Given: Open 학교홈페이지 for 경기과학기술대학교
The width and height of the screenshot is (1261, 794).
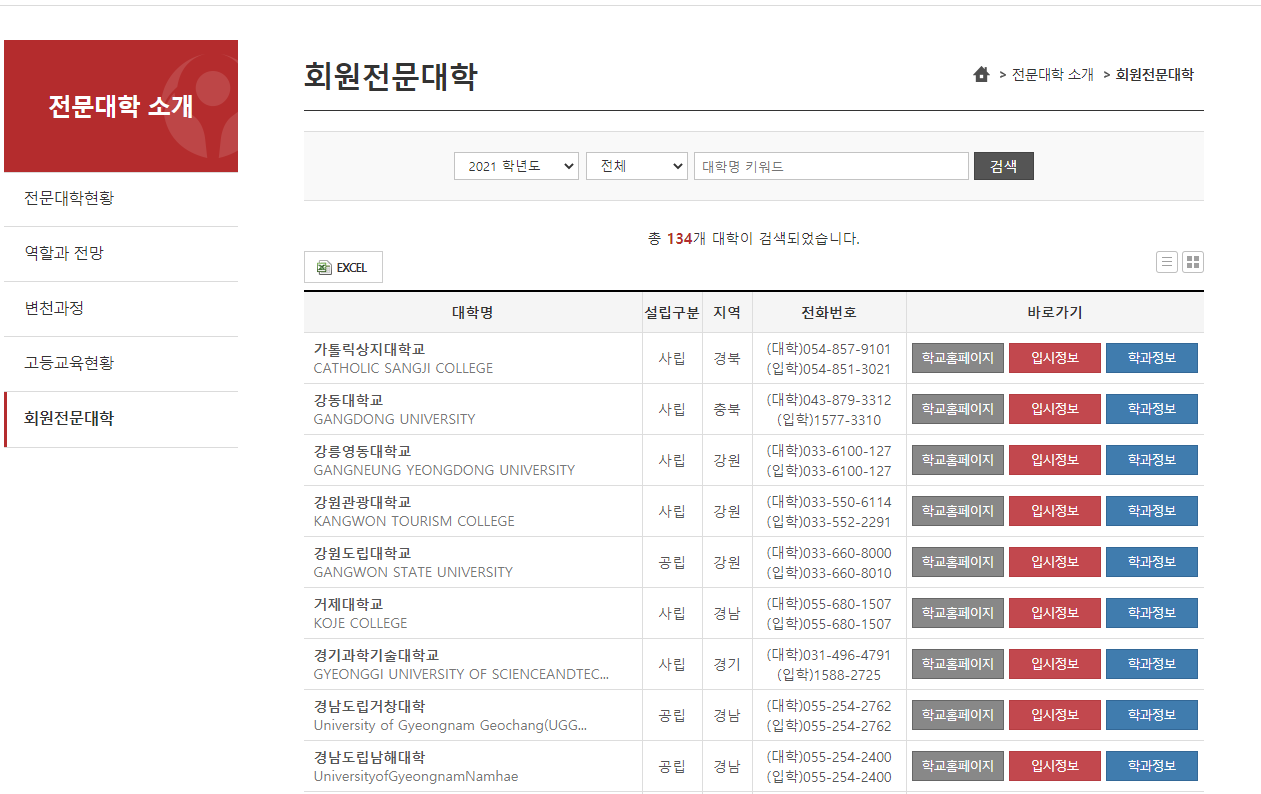Looking at the screenshot, I should click(957, 664).
